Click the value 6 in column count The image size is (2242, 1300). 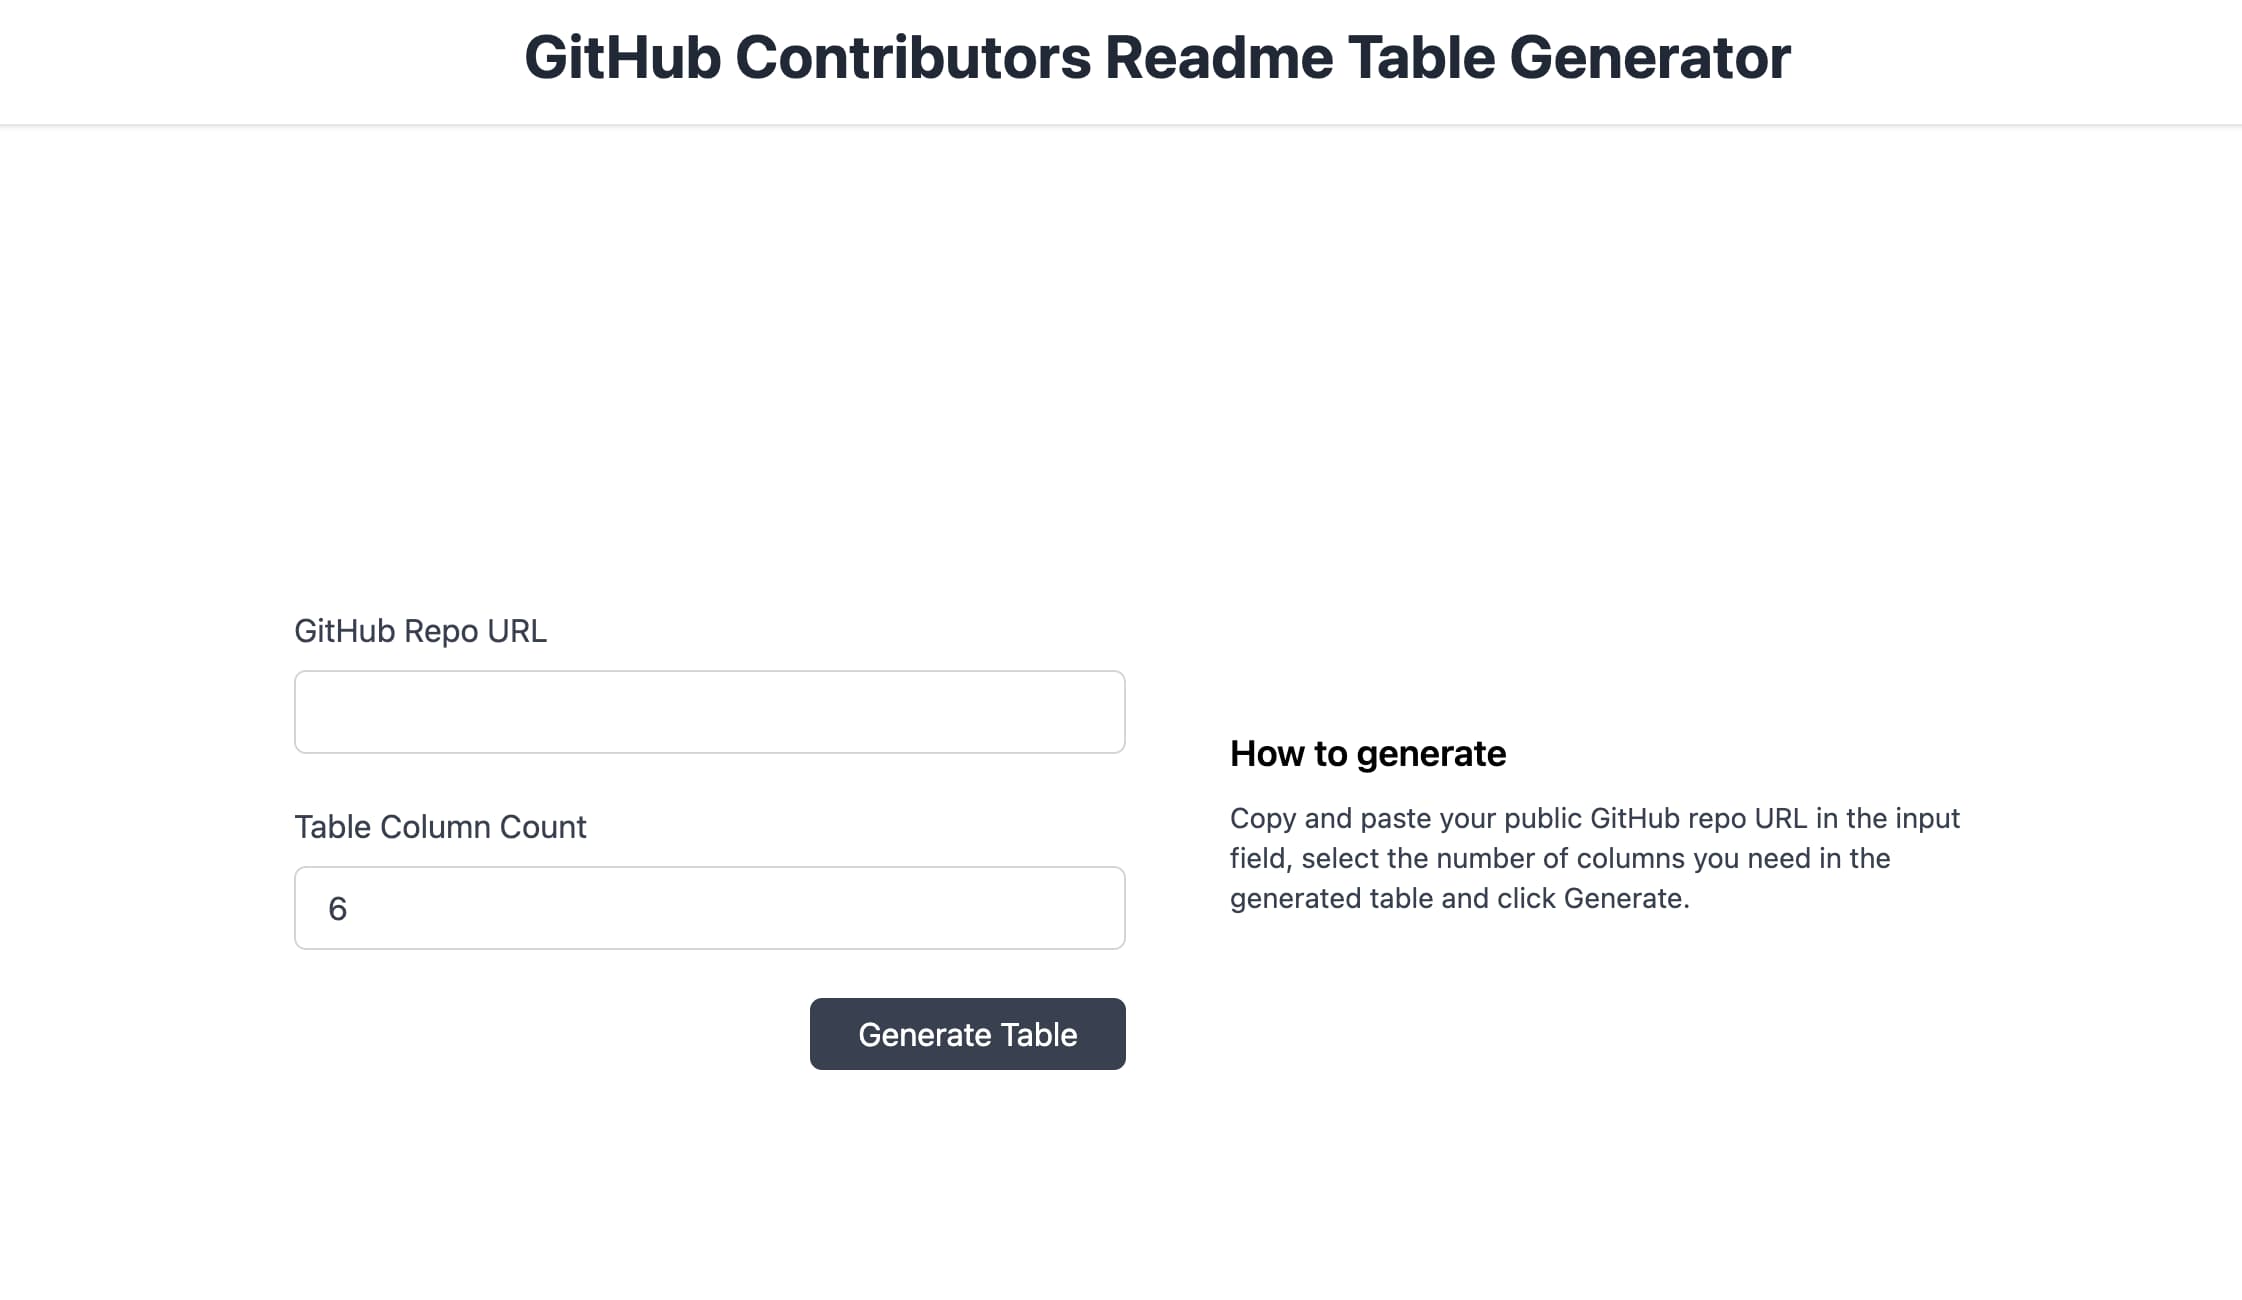(x=339, y=907)
